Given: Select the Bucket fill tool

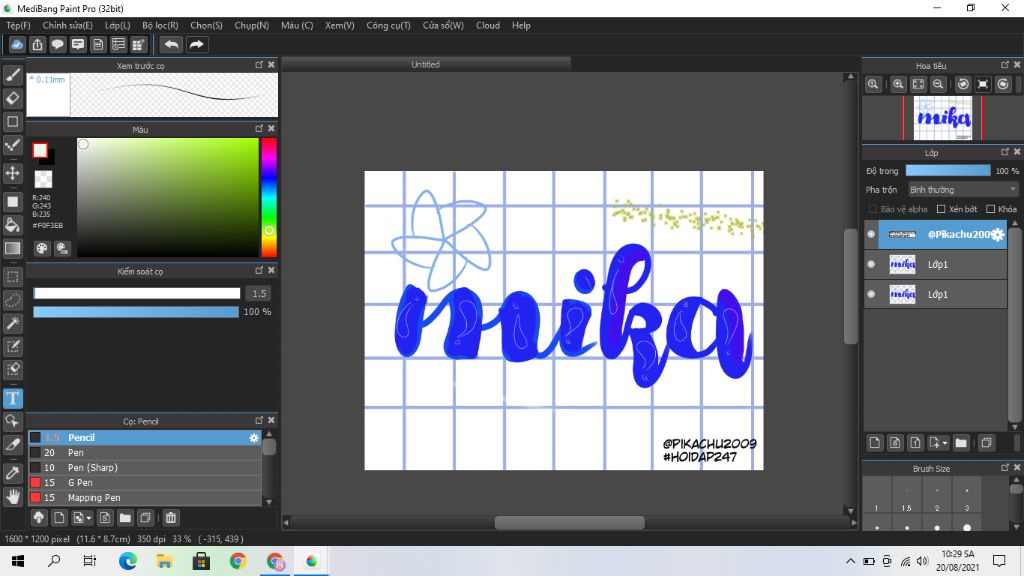Looking at the screenshot, I should click(x=12, y=225).
